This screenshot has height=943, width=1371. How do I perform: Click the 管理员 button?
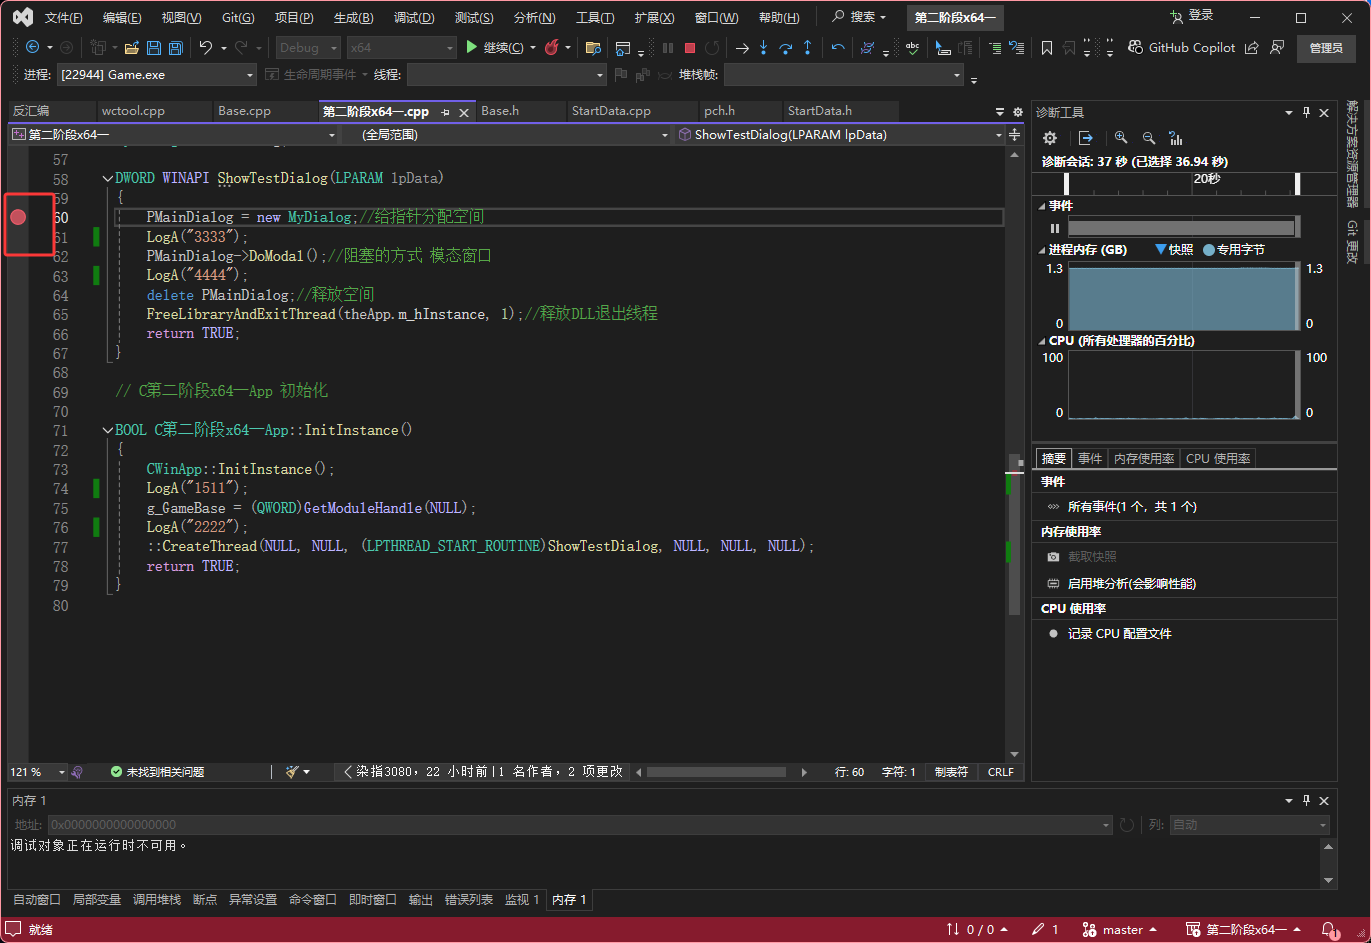[x=1326, y=48]
